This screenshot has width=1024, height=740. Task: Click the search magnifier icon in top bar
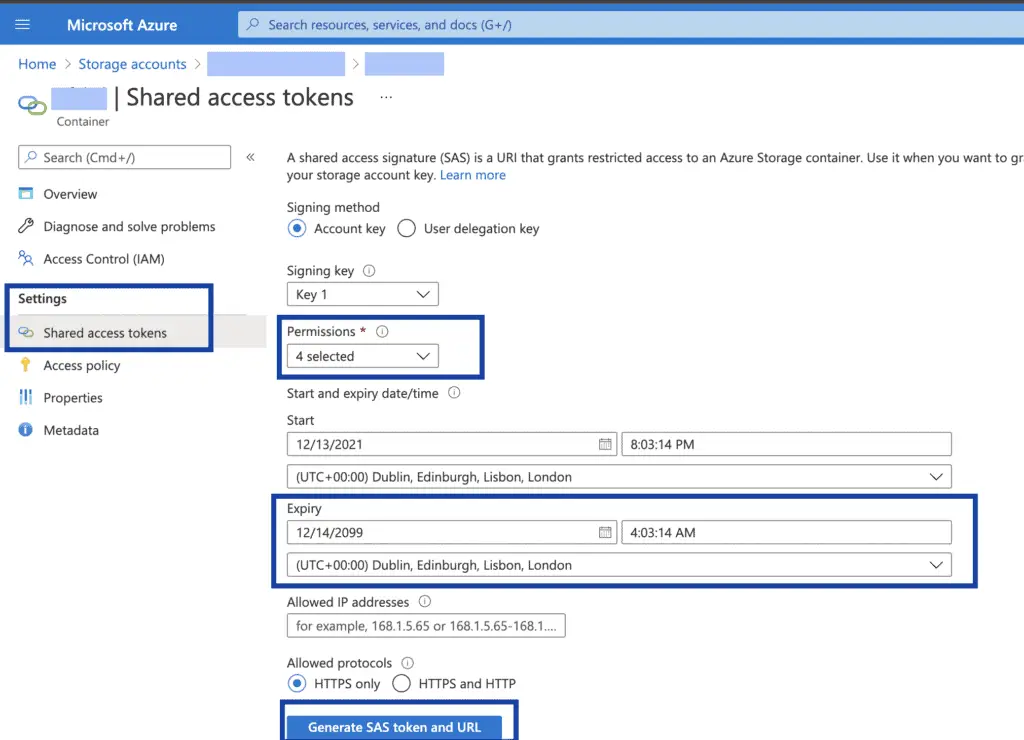tap(253, 25)
